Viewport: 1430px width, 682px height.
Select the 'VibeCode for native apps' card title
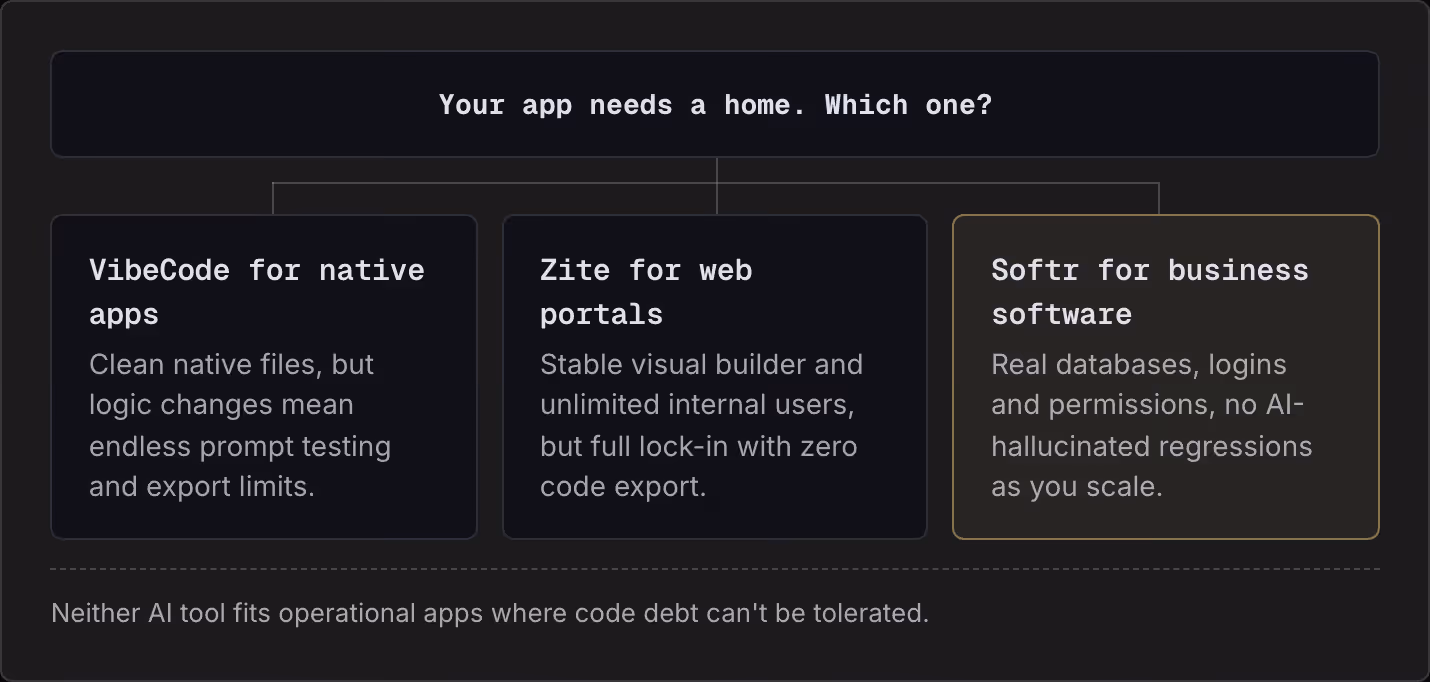click(257, 292)
